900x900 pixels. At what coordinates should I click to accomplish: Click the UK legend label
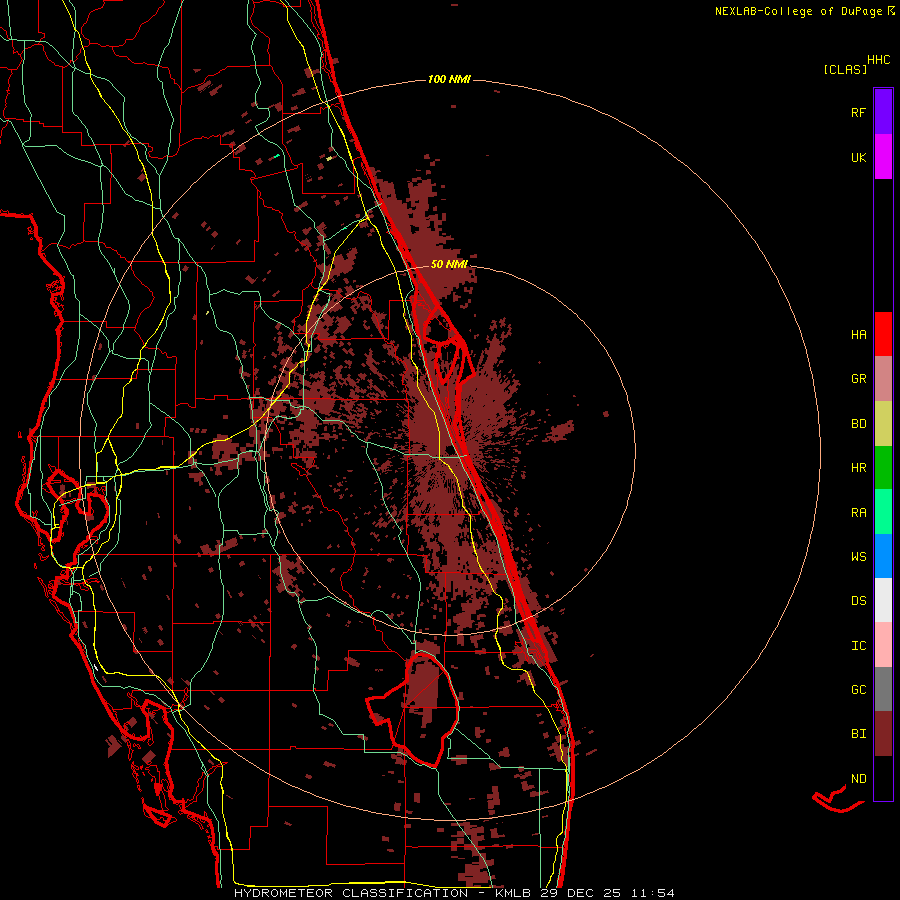[x=858, y=157]
